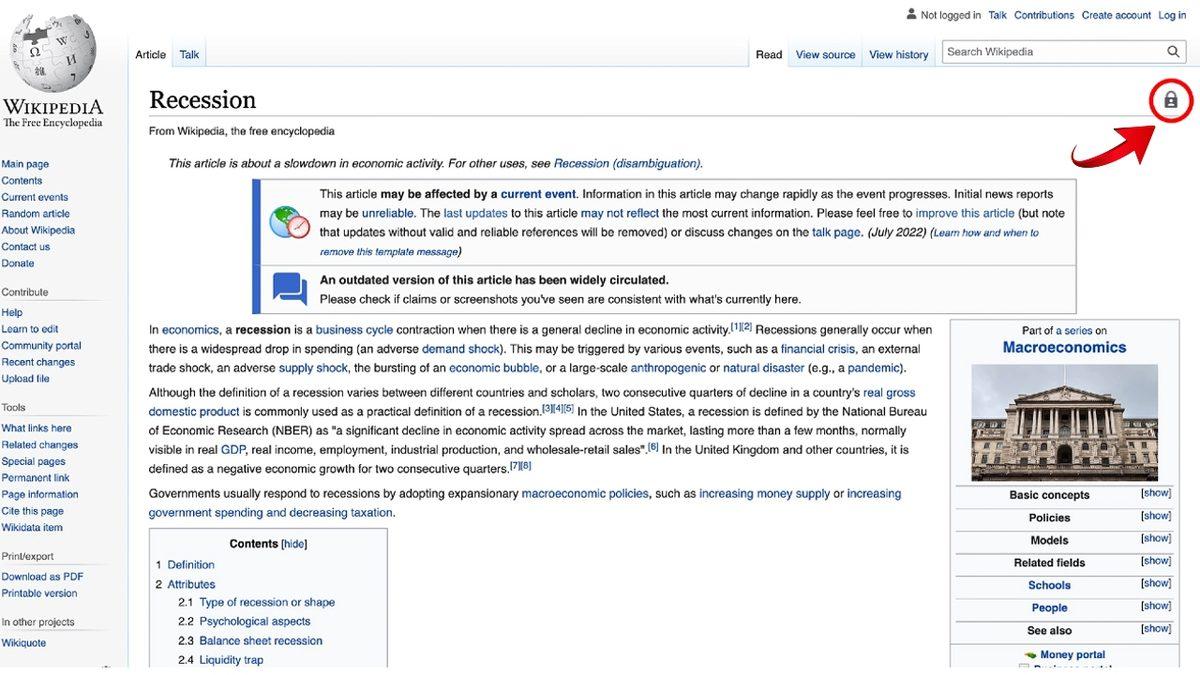The width and height of the screenshot is (1200, 675).
Task: Open the Create account page
Action: click(1116, 14)
